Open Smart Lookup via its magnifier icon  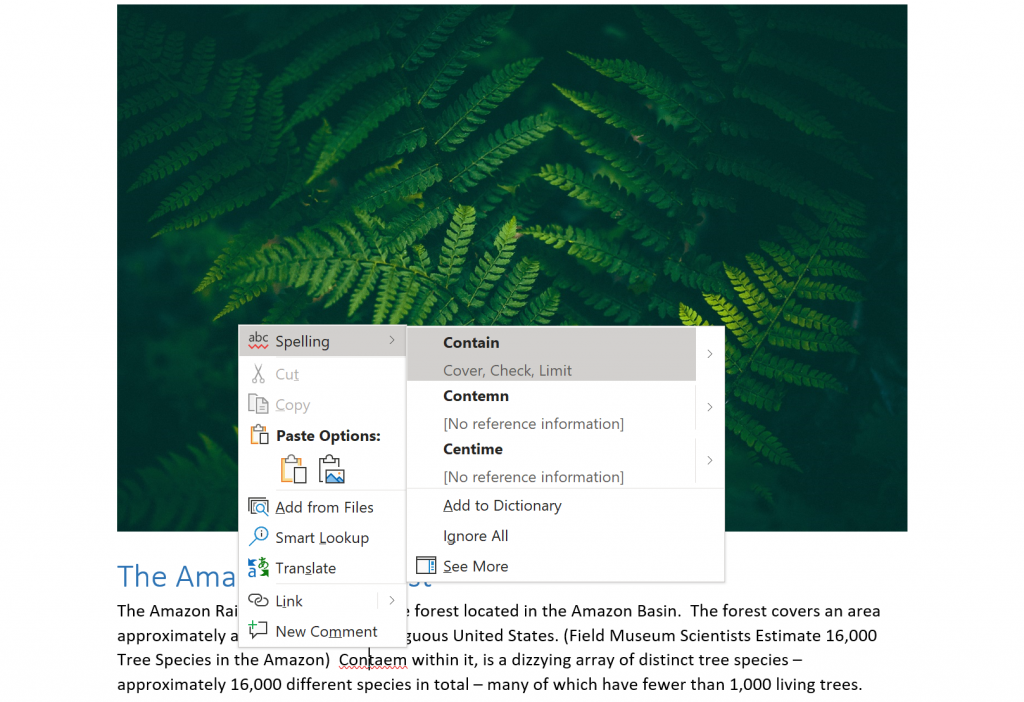coord(259,537)
